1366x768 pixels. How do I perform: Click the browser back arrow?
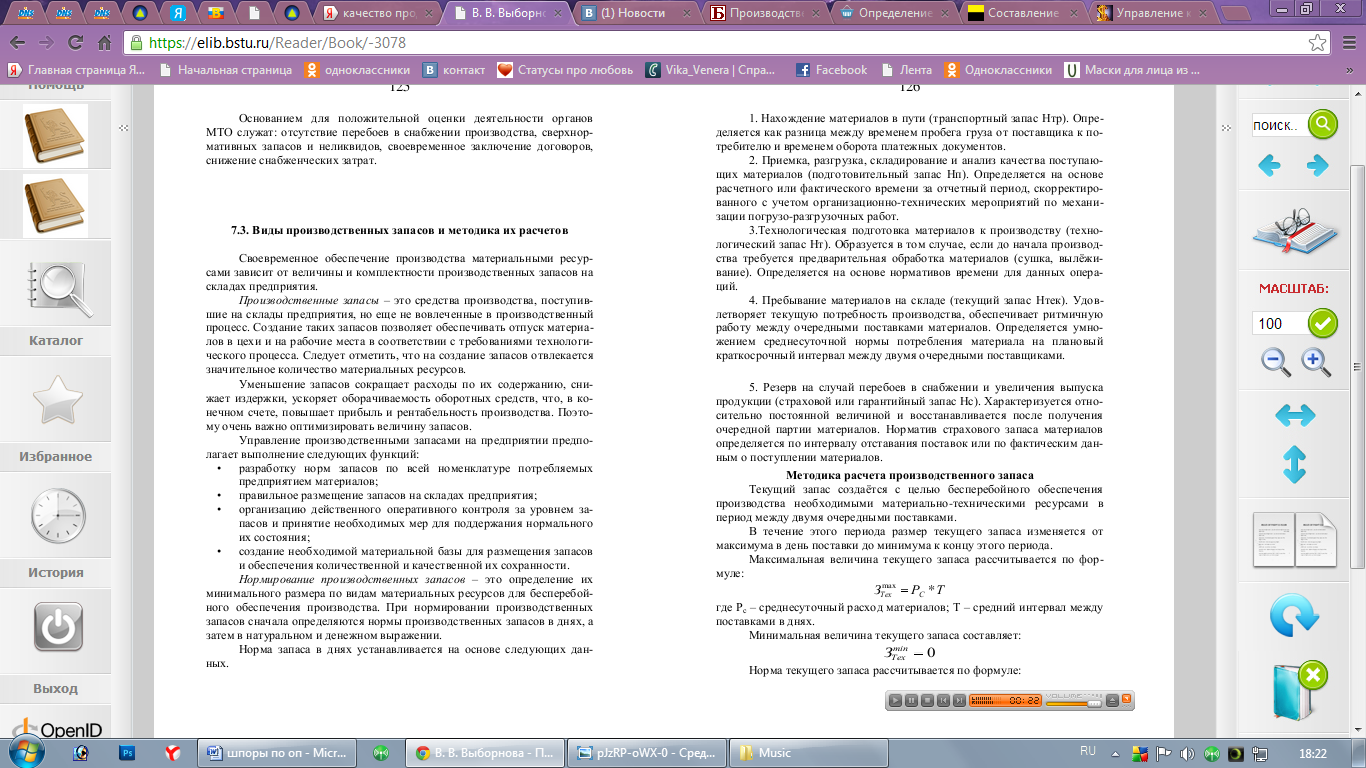click(x=18, y=43)
